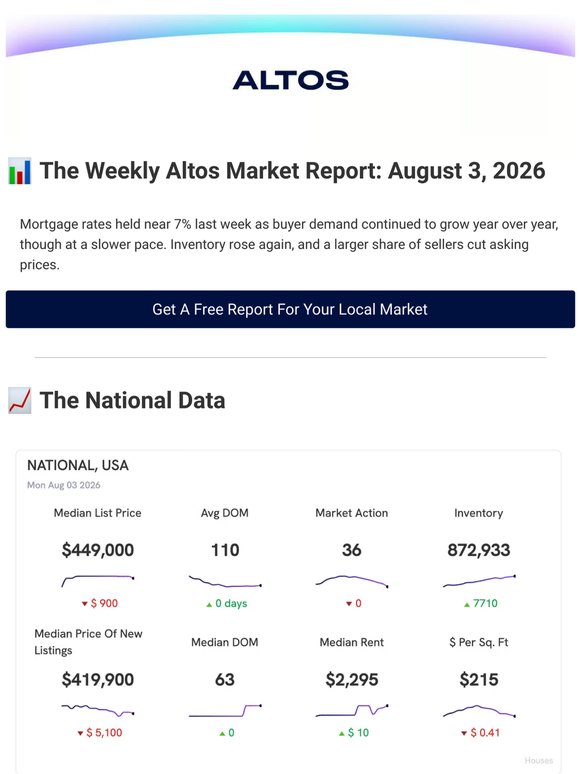580x774 pixels.
Task: Select the Market Action sparkline chart
Action: [351, 581]
